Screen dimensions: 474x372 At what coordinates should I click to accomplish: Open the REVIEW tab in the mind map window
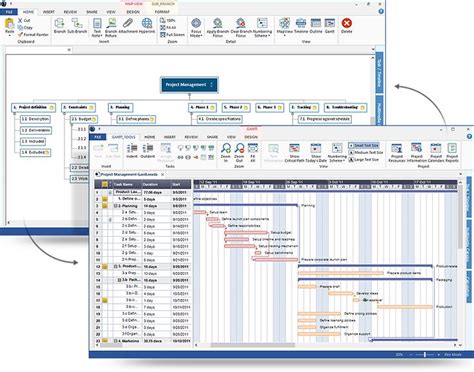click(70, 12)
